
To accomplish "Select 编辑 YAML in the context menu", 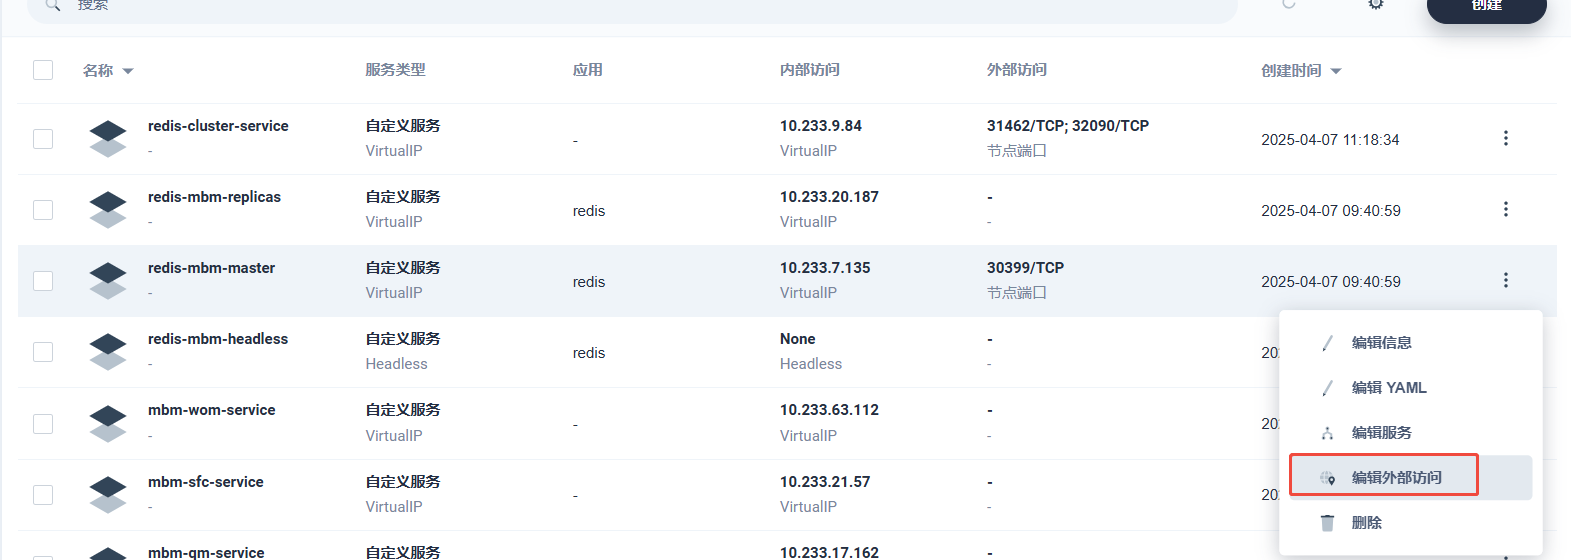I will click(x=1388, y=388).
